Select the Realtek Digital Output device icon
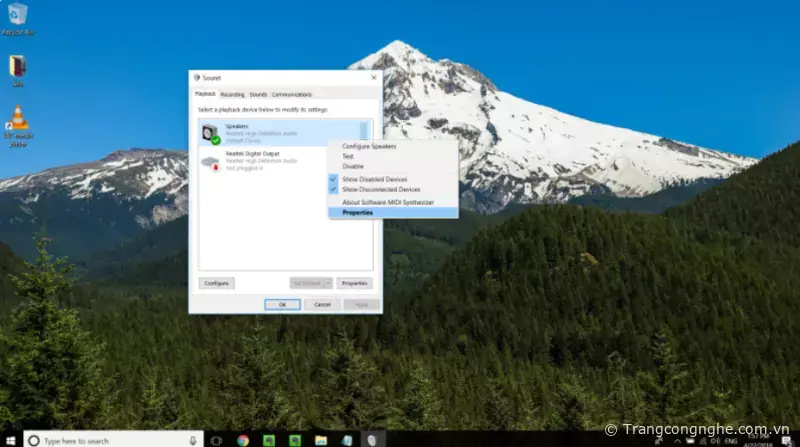 [x=210, y=161]
